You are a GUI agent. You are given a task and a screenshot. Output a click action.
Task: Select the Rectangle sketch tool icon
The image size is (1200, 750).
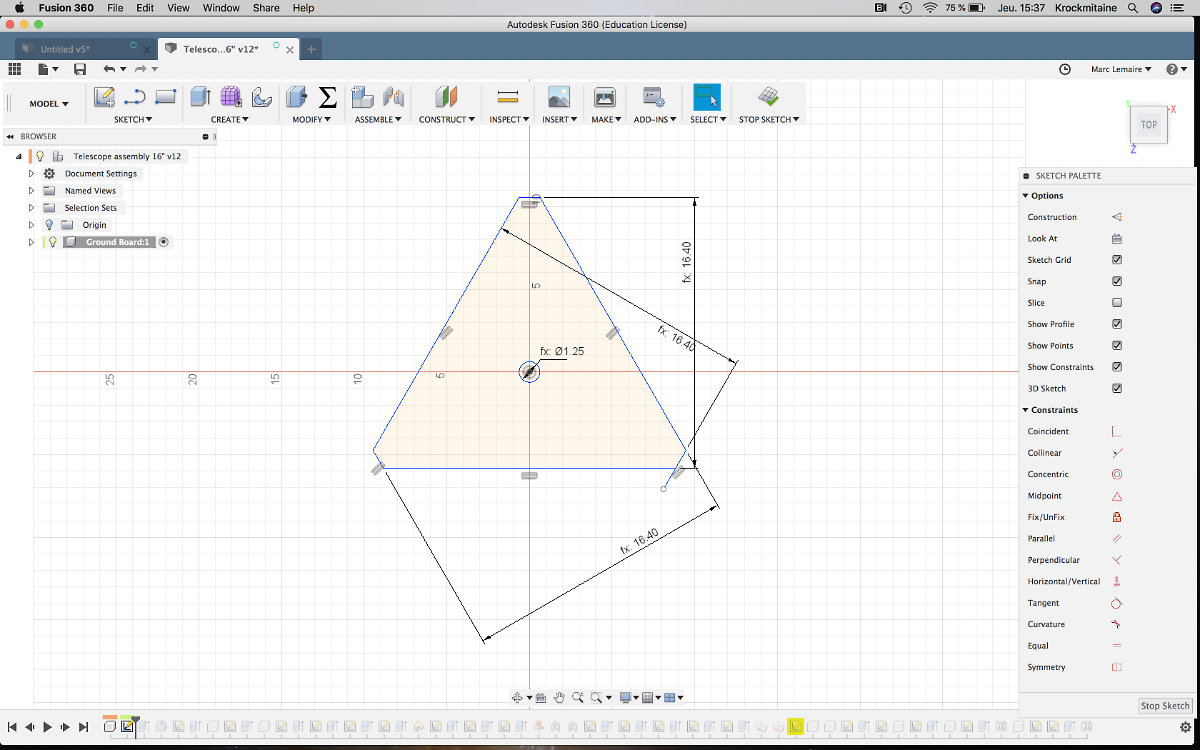[166, 97]
